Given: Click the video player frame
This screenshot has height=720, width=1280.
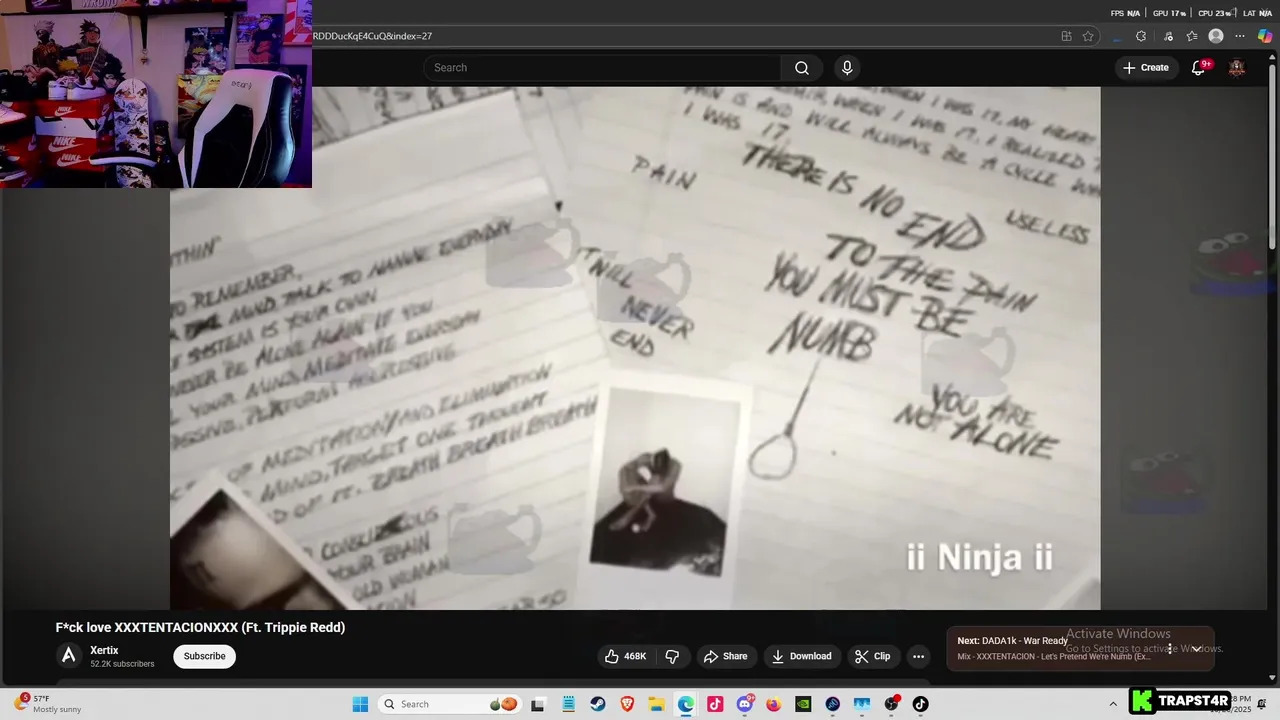Looking at the screenshot, I should 635,348.
